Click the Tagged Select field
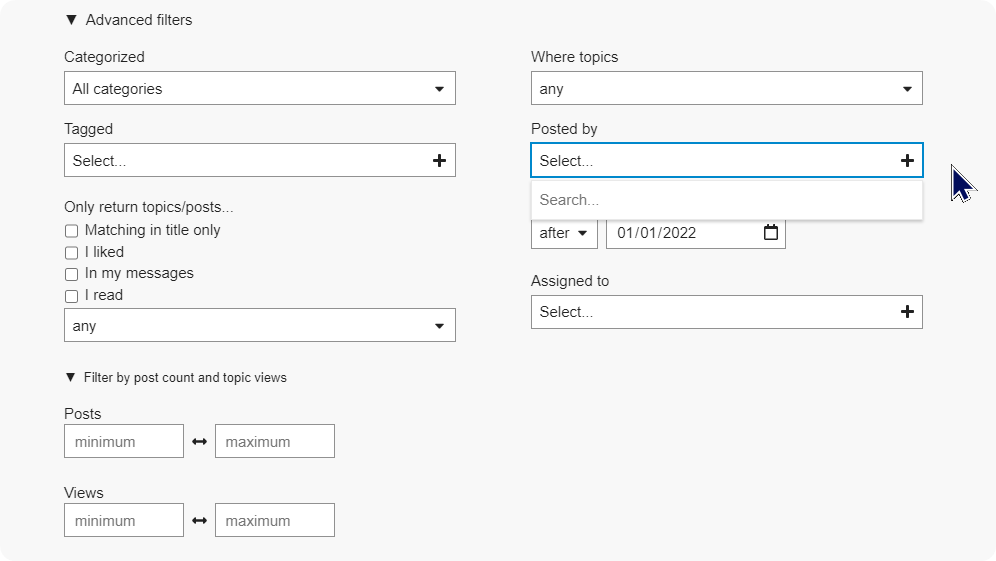The height and width of the screenshot is (561, 996). click(260, 160)
